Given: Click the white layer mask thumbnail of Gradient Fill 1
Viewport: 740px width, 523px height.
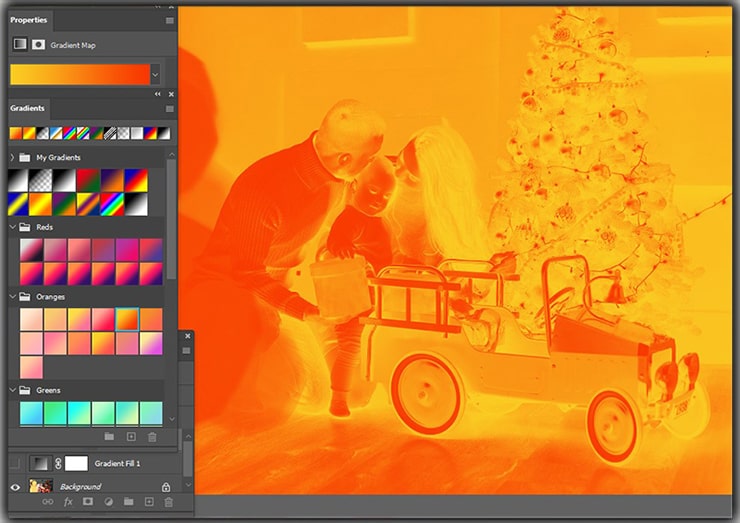Looking at the screenshot, I should (x=76, y=464).
